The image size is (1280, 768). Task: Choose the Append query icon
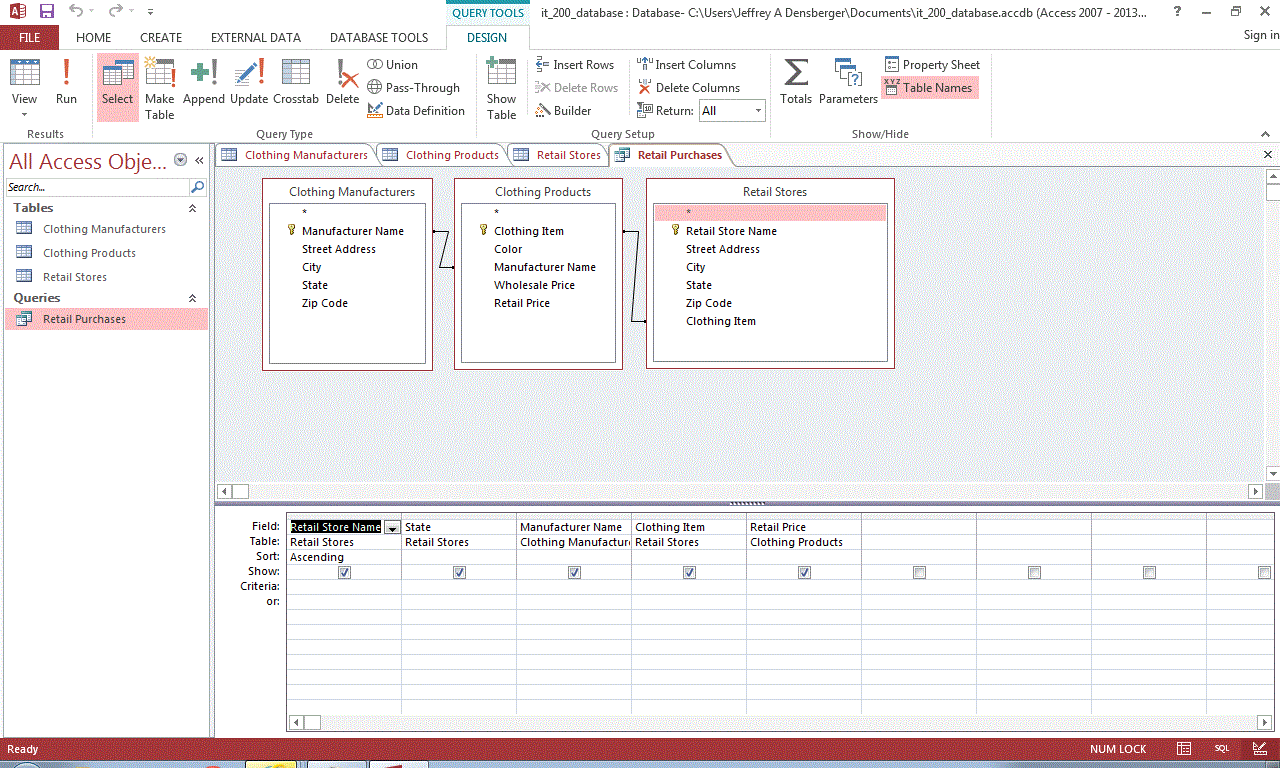pos(204,82)
